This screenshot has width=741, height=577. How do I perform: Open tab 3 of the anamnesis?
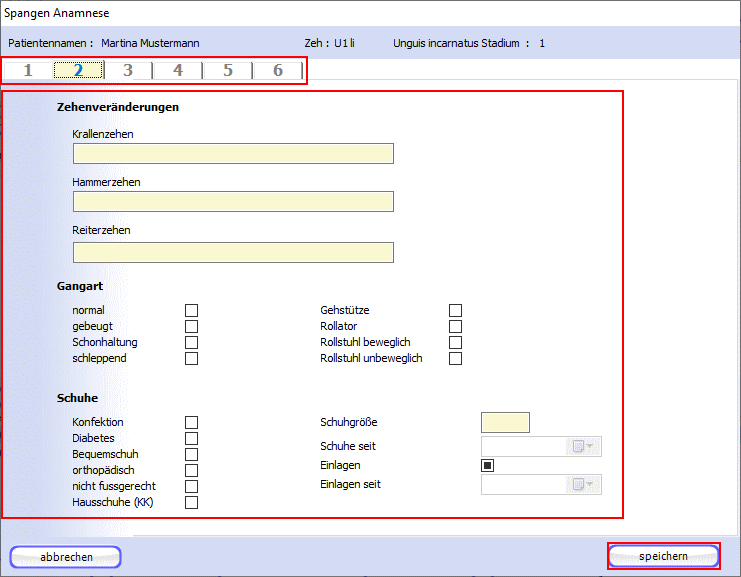coord(128,70)
